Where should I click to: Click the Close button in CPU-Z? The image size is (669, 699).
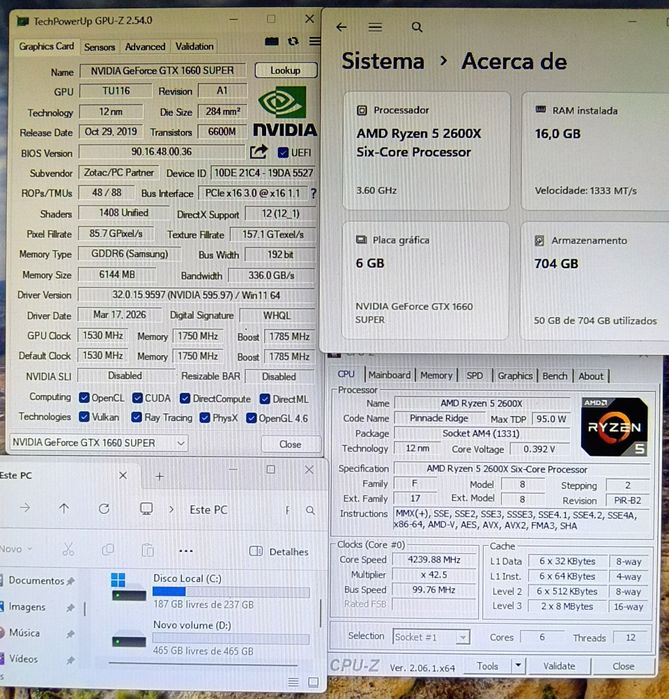623,666
